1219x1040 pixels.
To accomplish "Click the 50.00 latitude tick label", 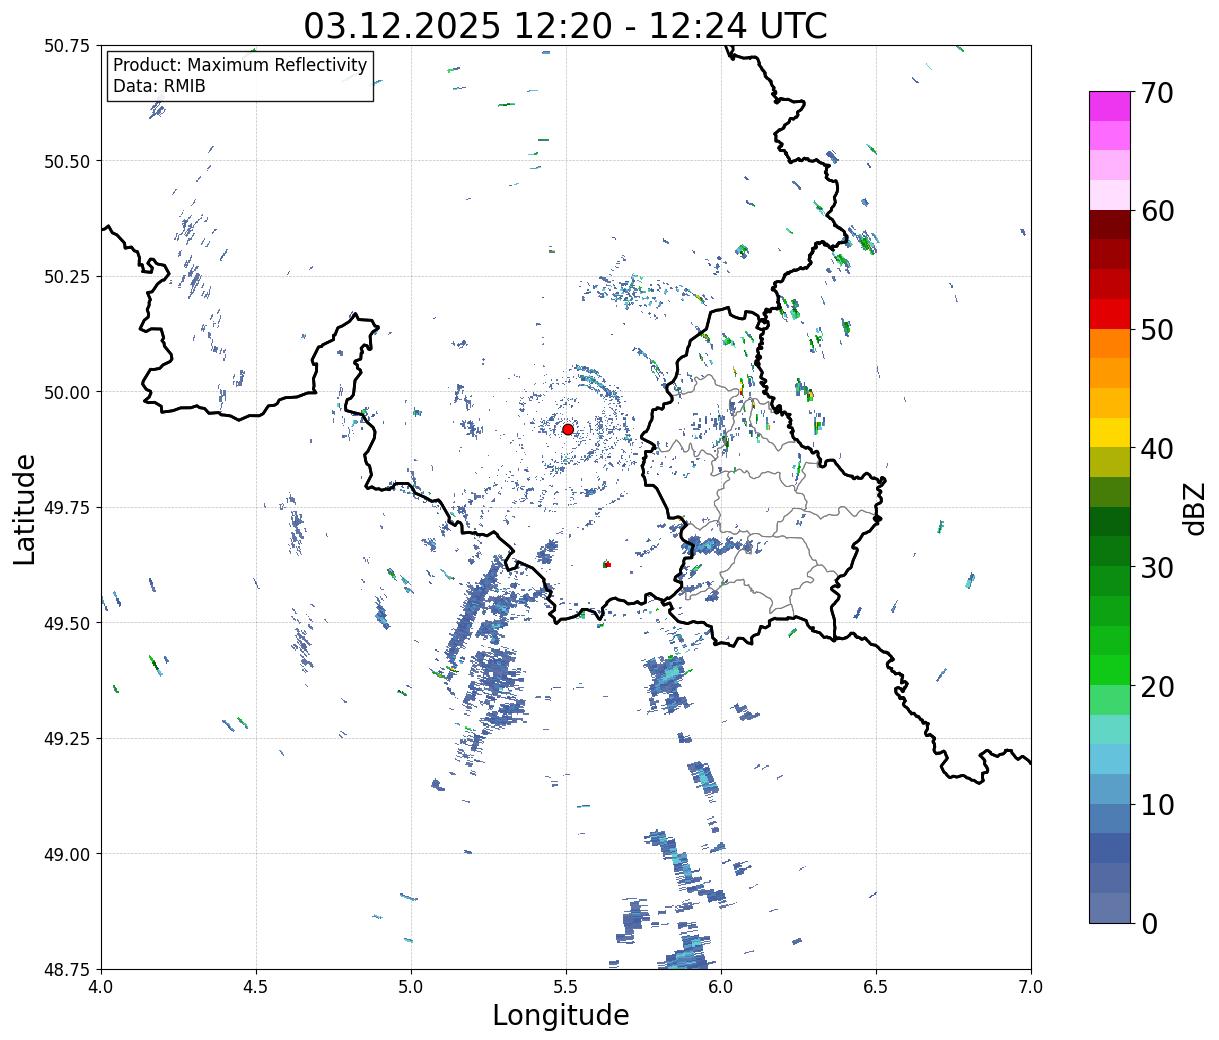I will [x=67, y=392].
